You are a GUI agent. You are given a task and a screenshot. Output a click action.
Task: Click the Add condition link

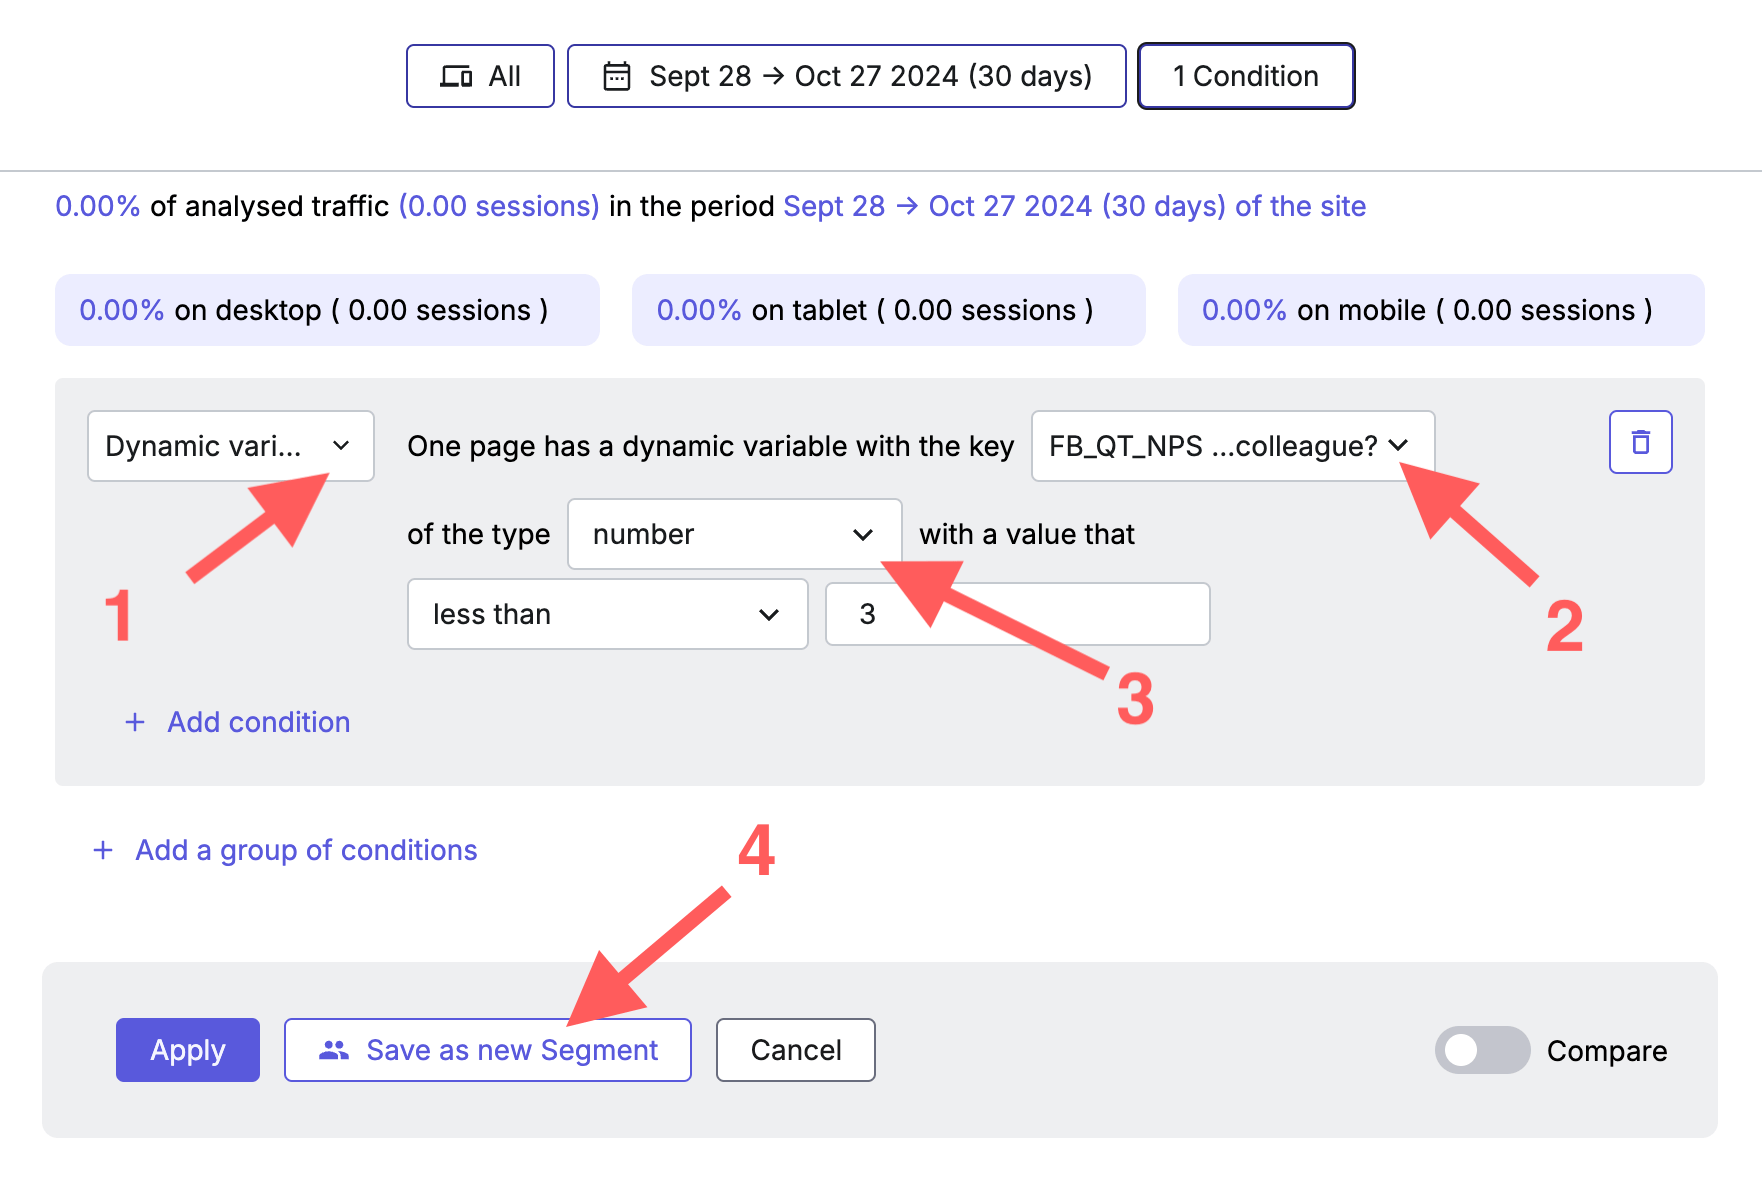(x=258, y=722)
